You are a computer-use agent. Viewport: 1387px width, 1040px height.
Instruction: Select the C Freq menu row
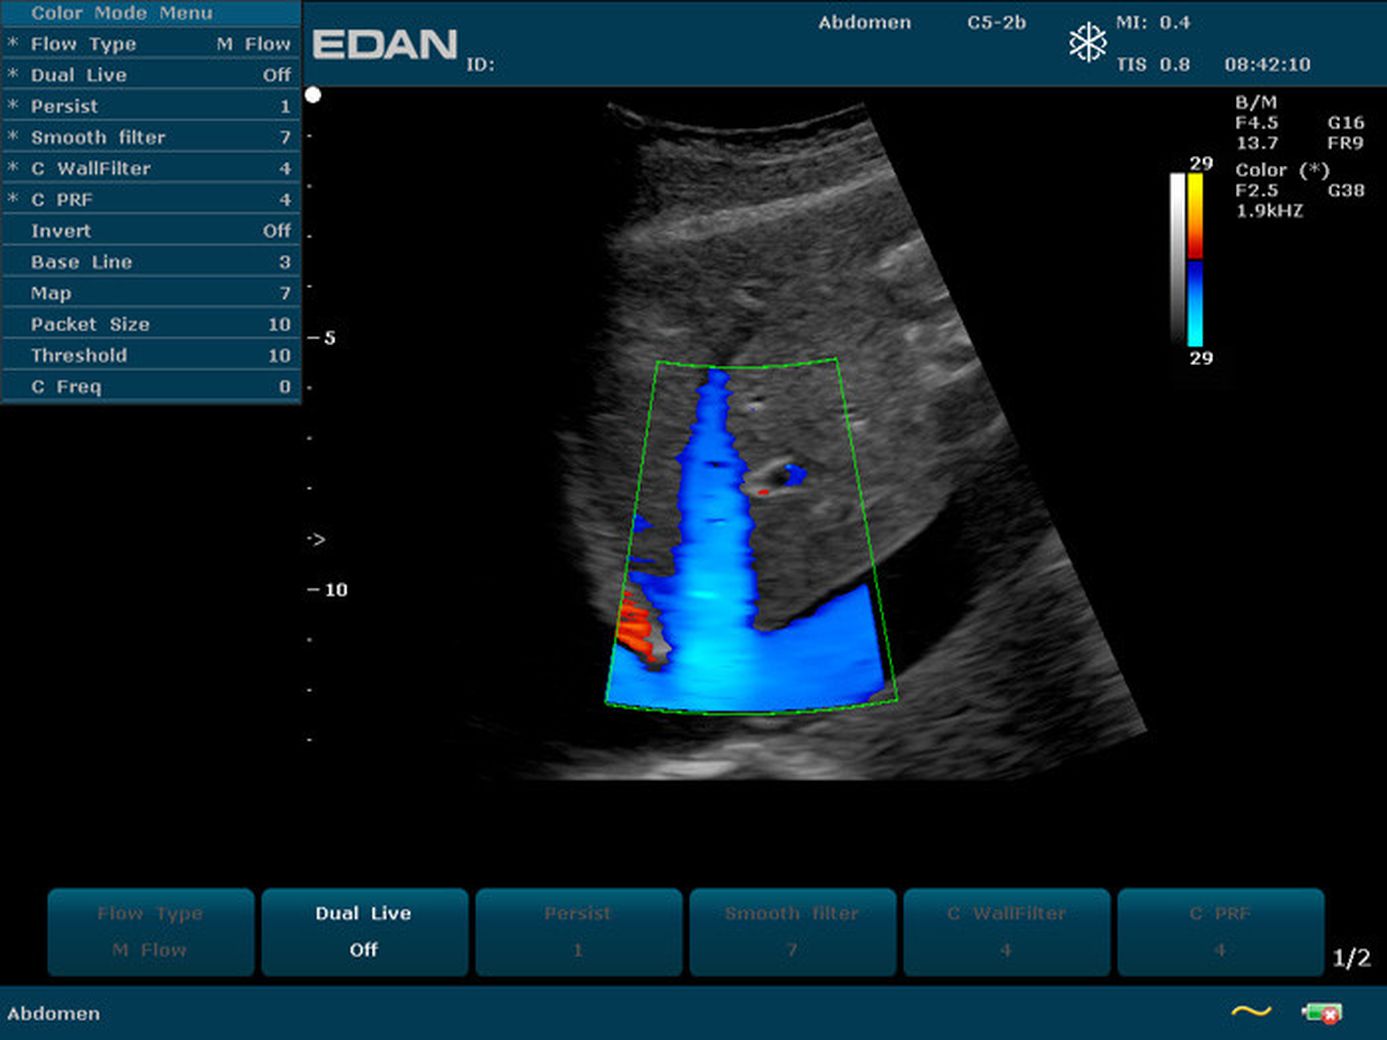click(150, 387)
